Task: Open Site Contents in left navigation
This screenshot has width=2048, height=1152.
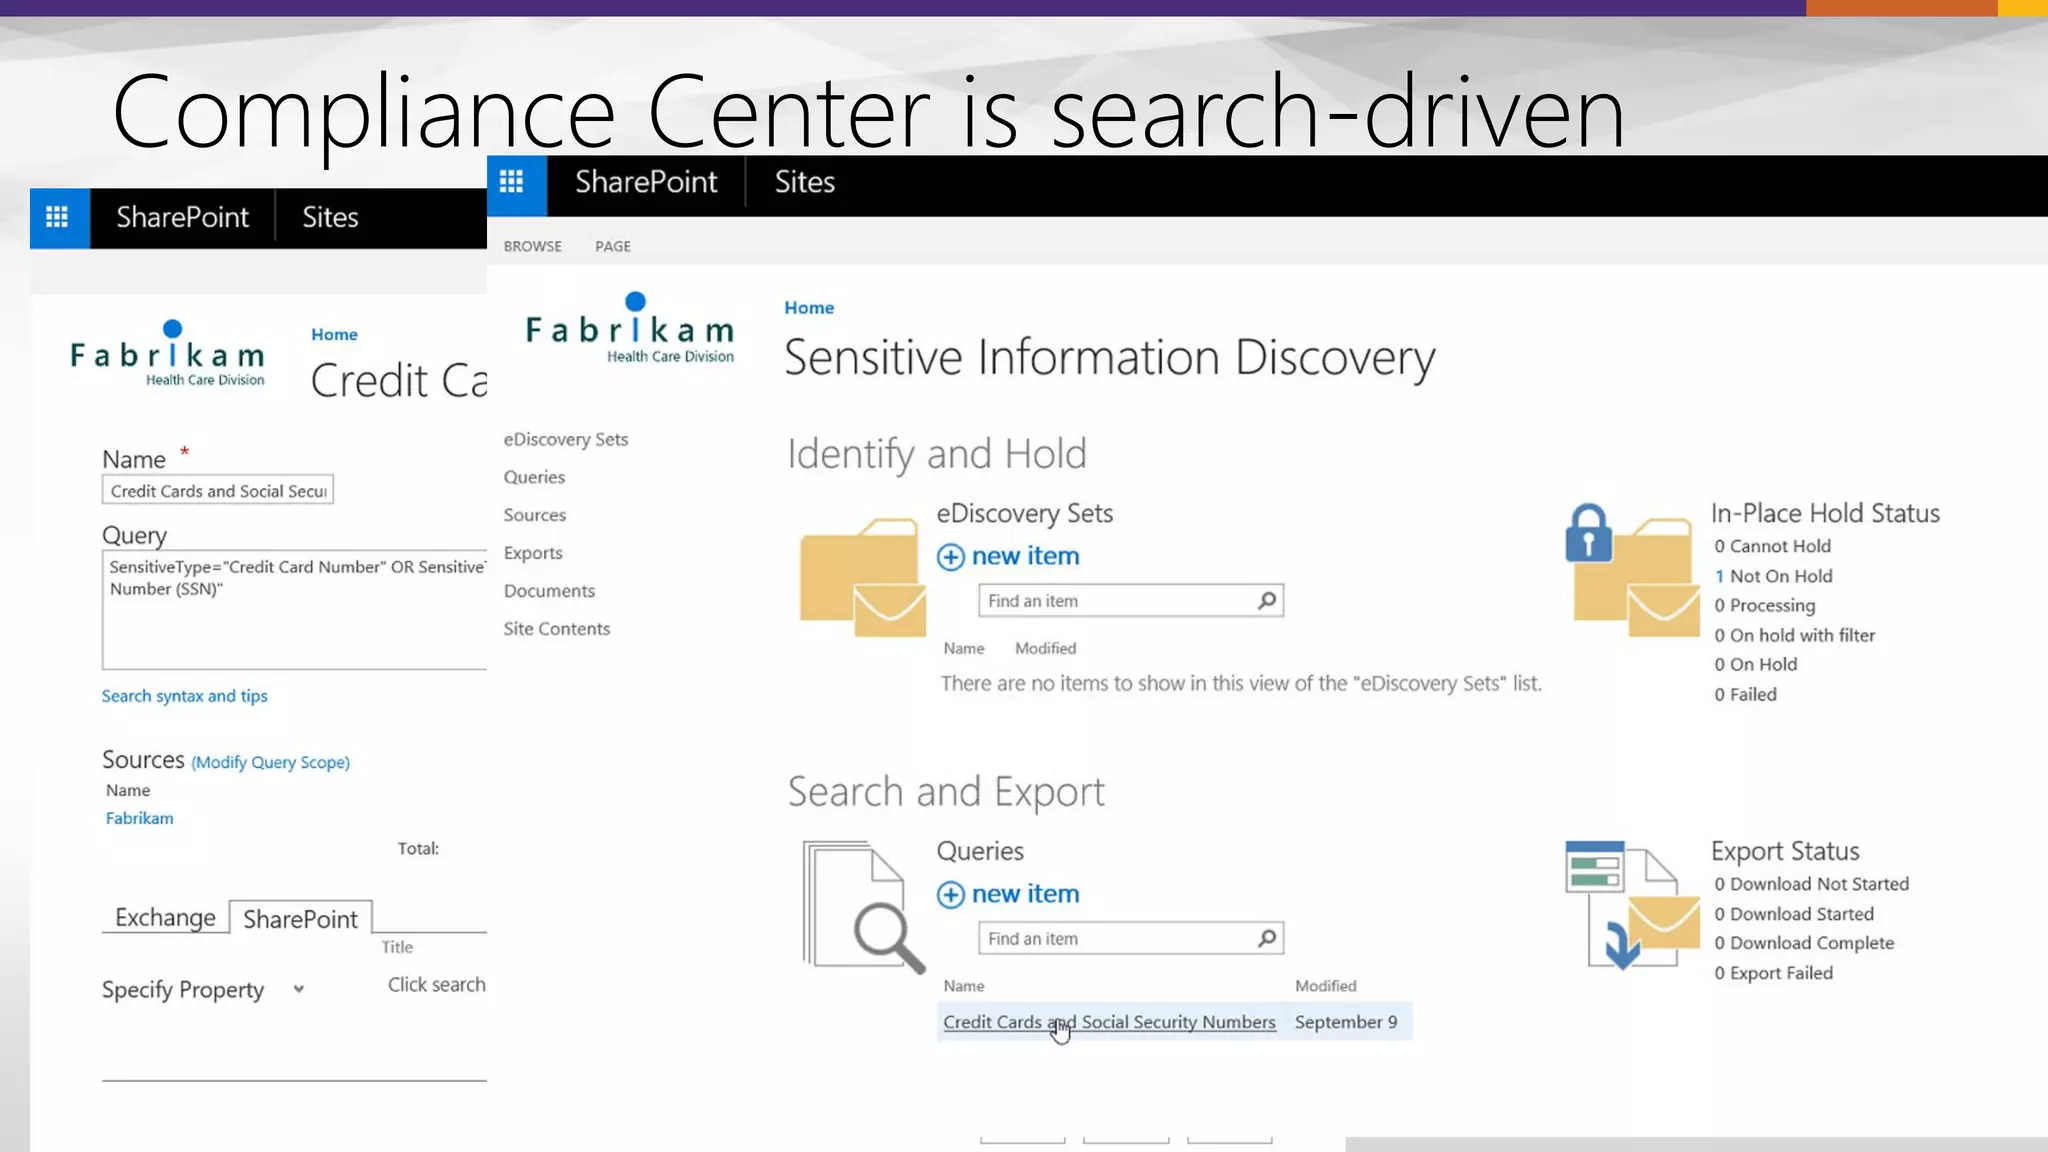Action: (x=557, y=629)
